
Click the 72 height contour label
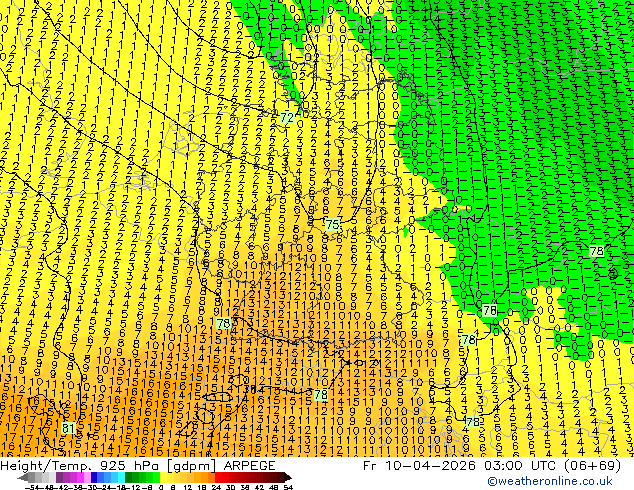[287, 118]
